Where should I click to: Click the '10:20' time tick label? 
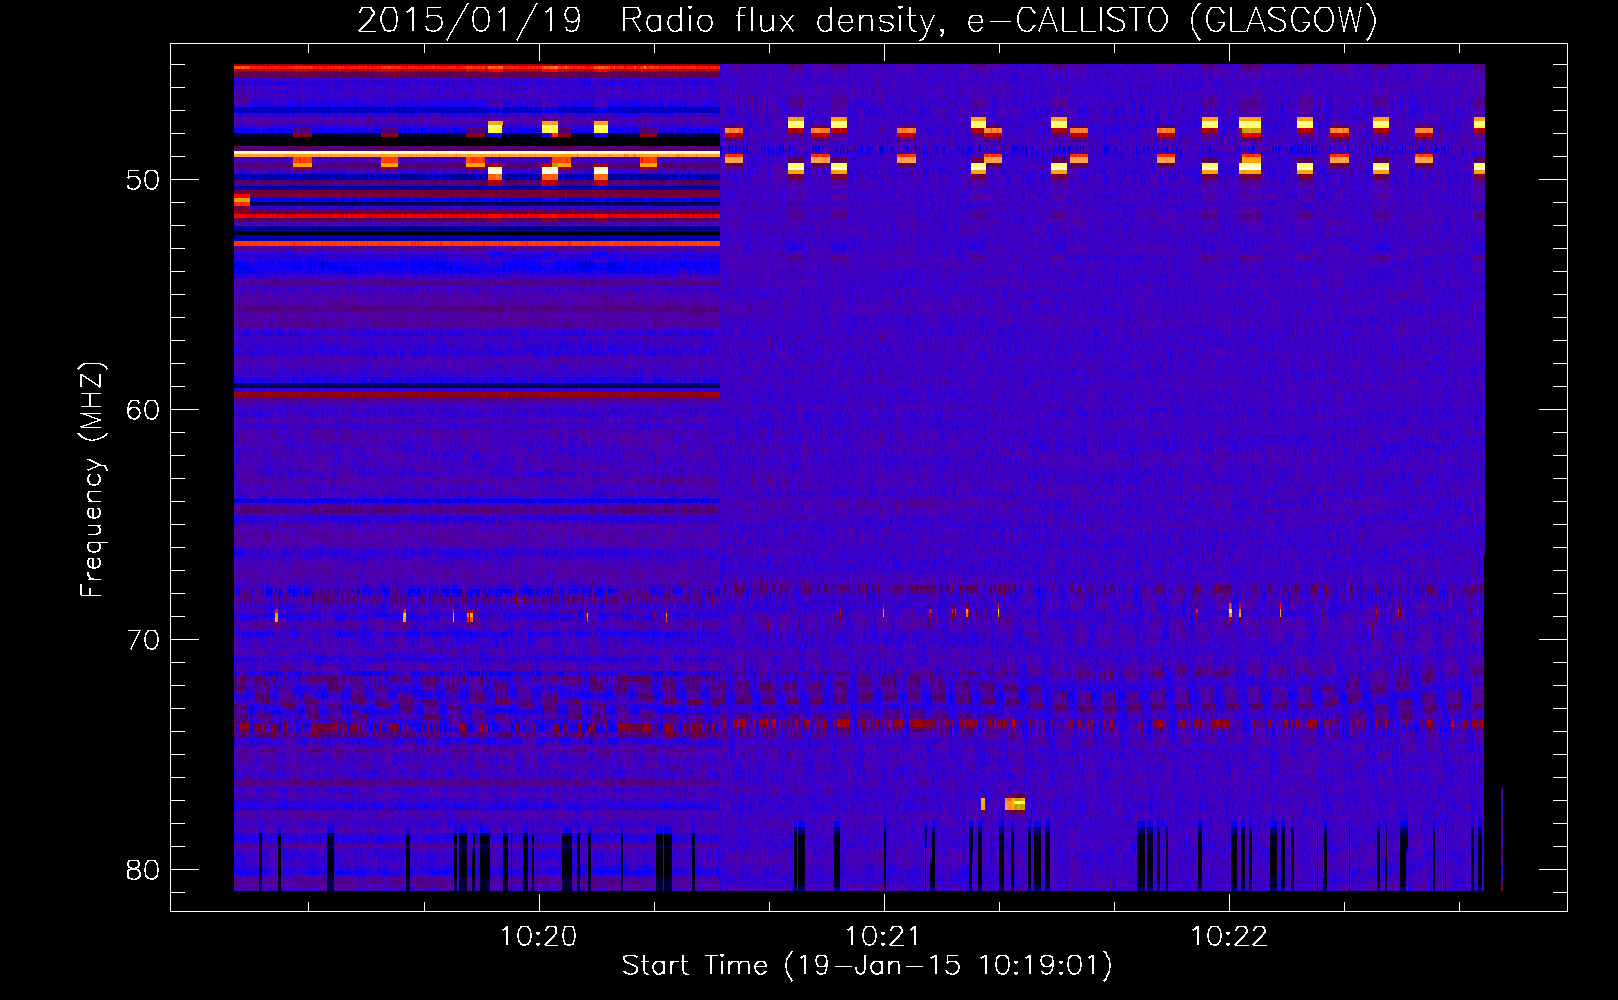point(539,936)
